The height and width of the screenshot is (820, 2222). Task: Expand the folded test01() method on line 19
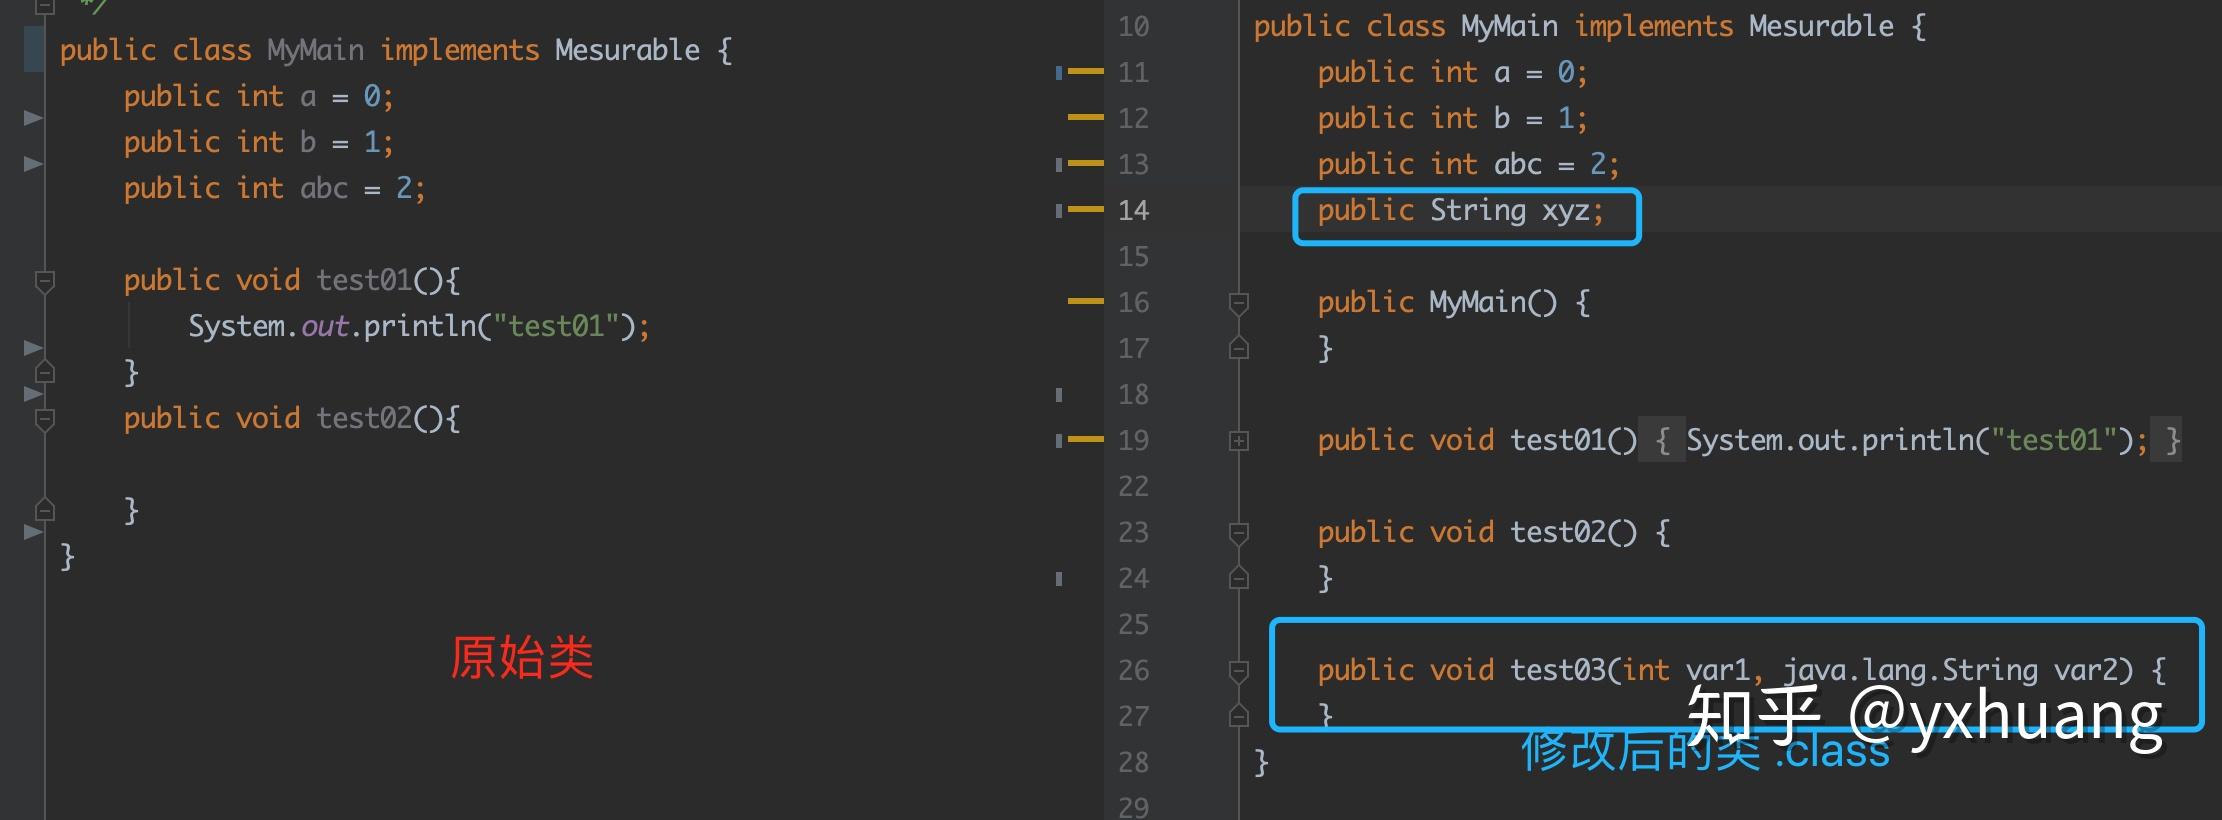1238,441
